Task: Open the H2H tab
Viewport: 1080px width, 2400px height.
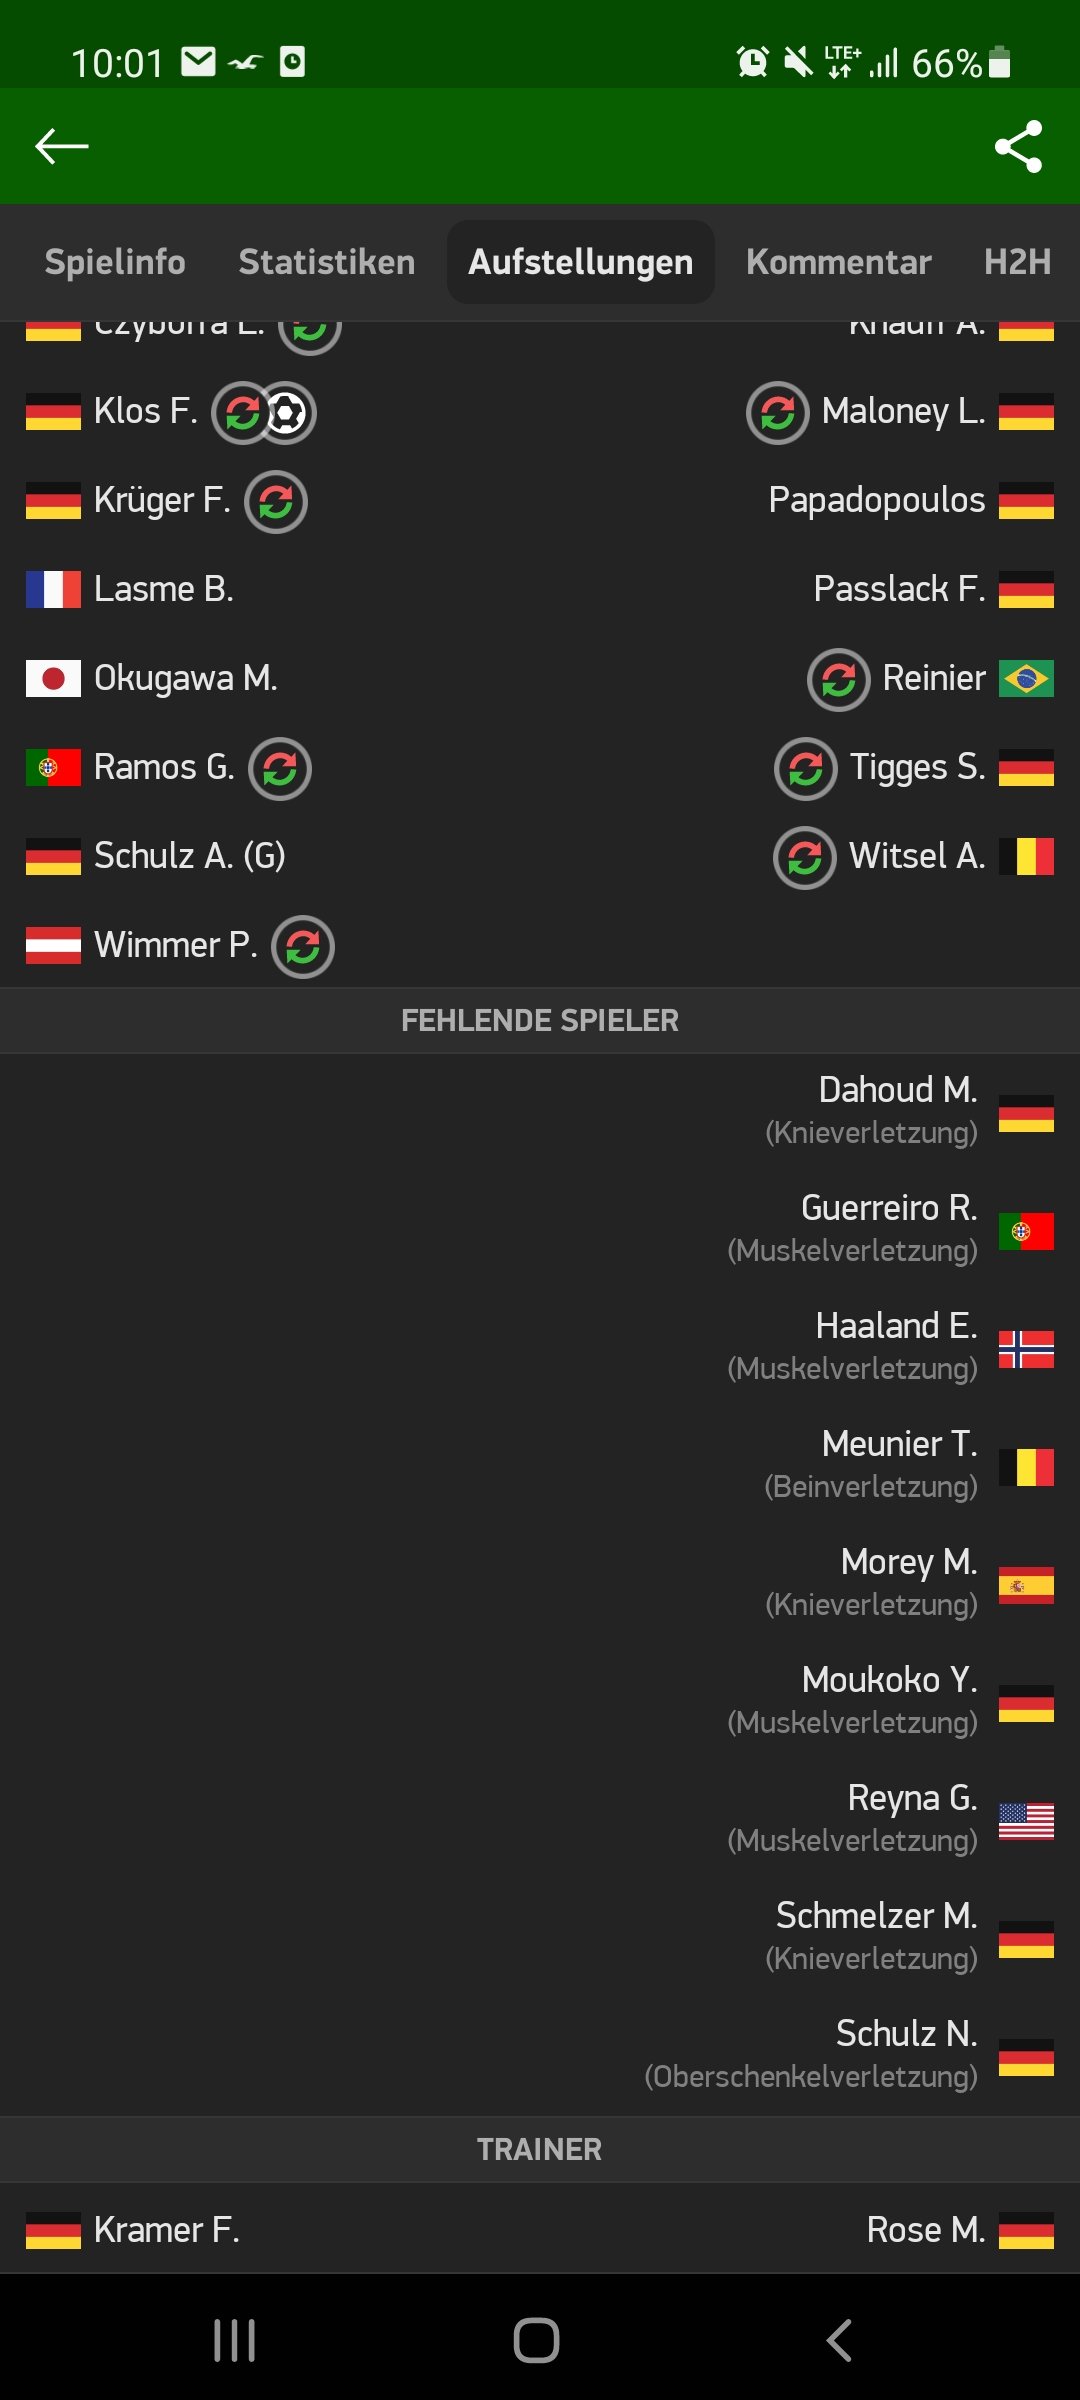Action: 1018,262
